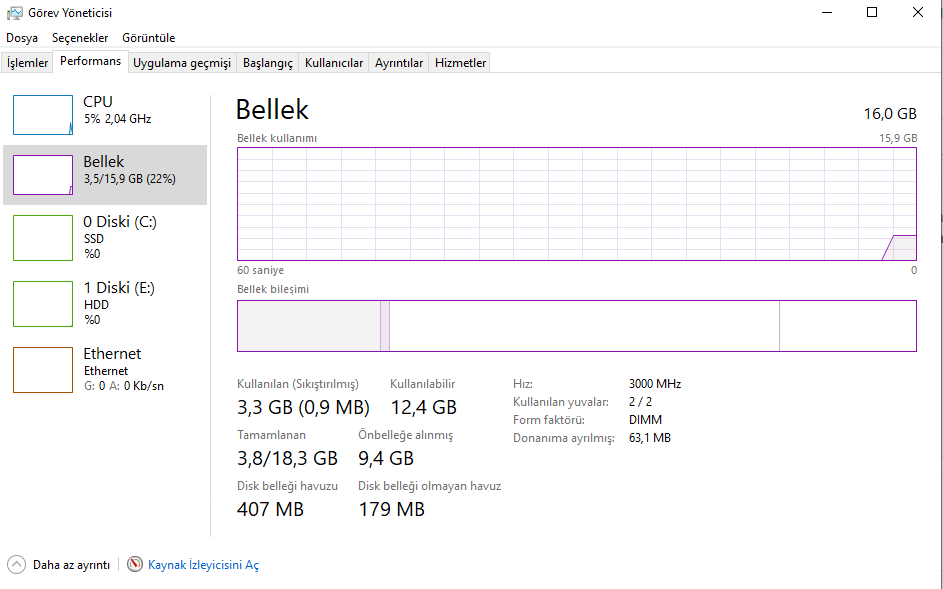Screen dimensions: 943x589
Task: Open the Görüntüle menu
Action: click(x=149, y=38)
